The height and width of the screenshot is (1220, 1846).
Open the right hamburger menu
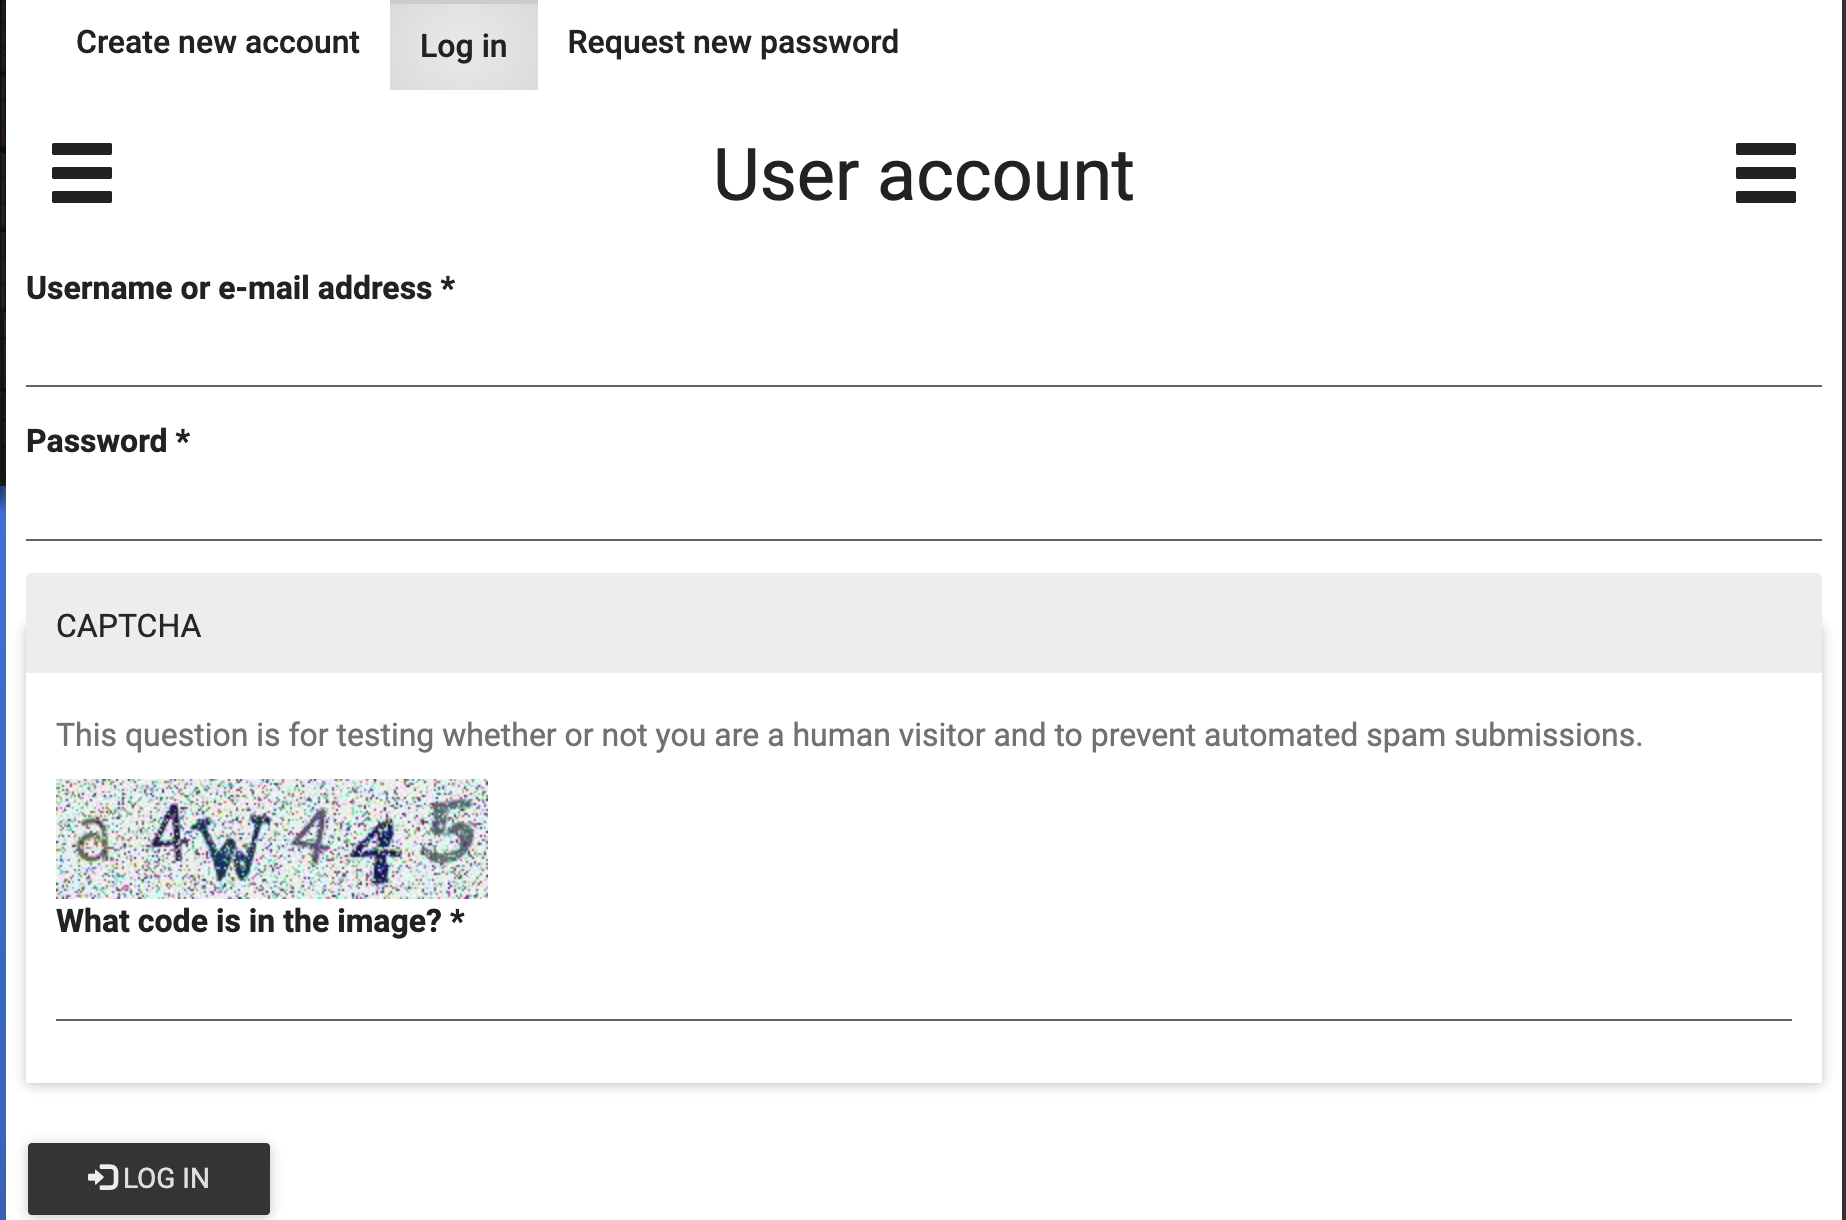[1765, 173]
